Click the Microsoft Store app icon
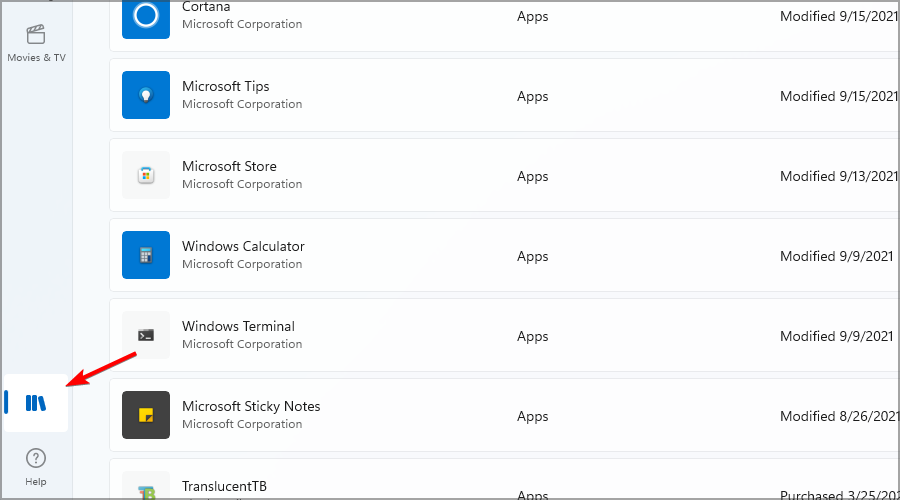Screen dimensions: 900x500 [146, 175]
